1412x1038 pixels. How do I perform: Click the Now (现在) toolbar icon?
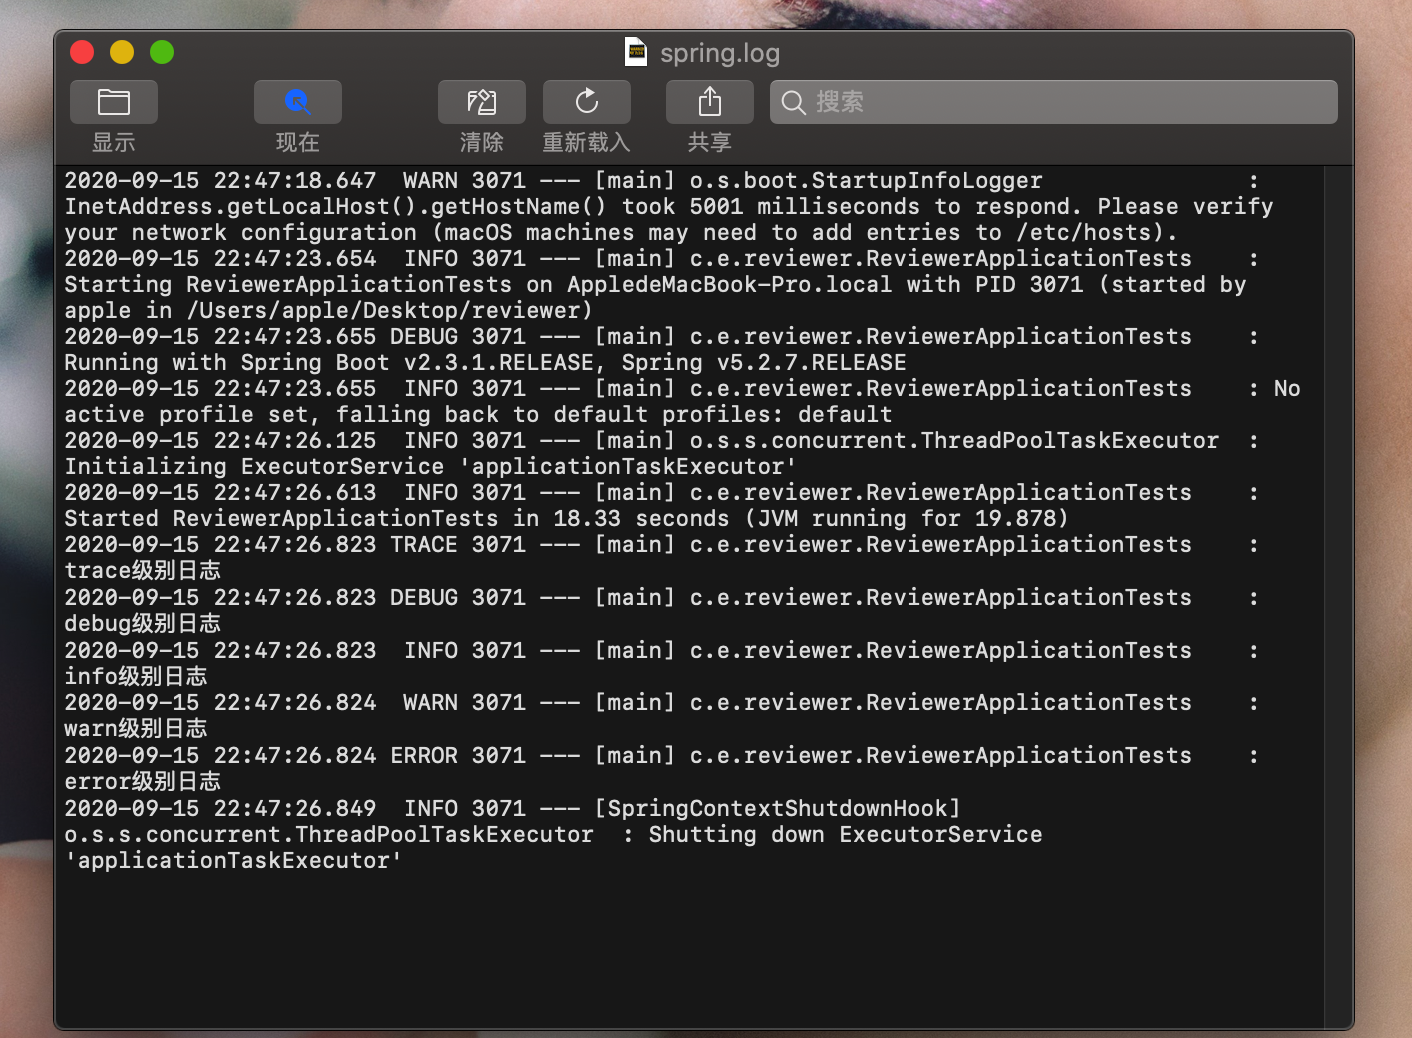tap(298, 102)
